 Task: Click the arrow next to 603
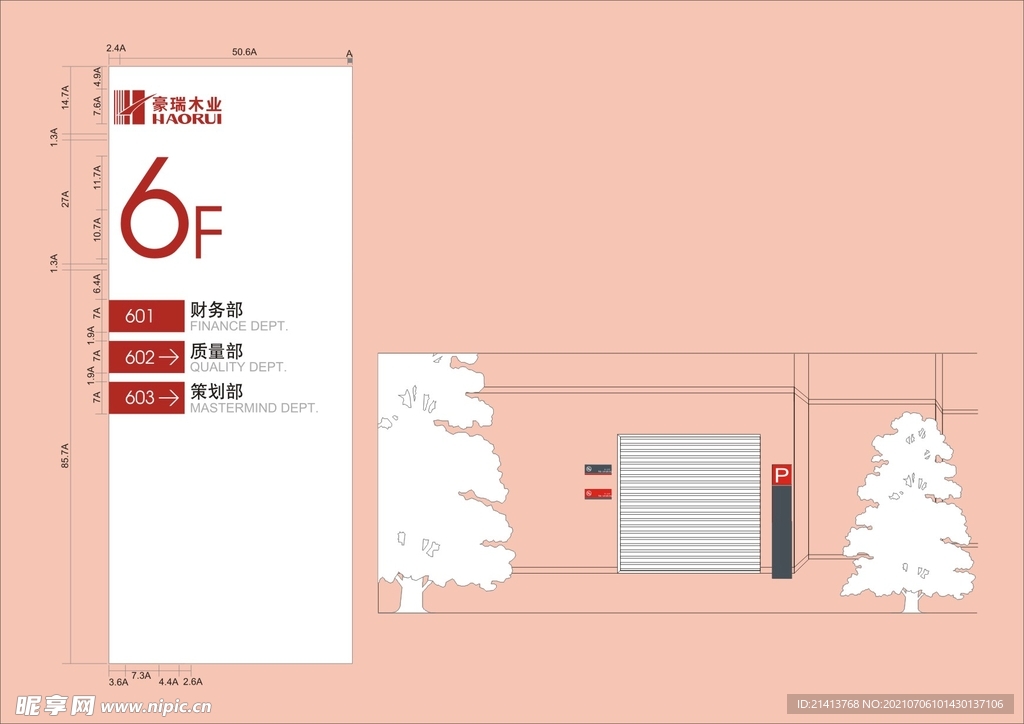(x=169, y=398)
